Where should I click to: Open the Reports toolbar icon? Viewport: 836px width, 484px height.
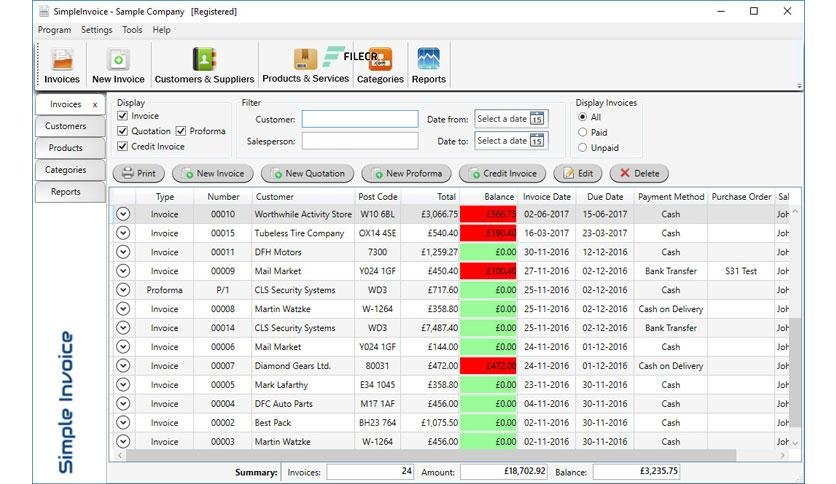tap(429, 66)
